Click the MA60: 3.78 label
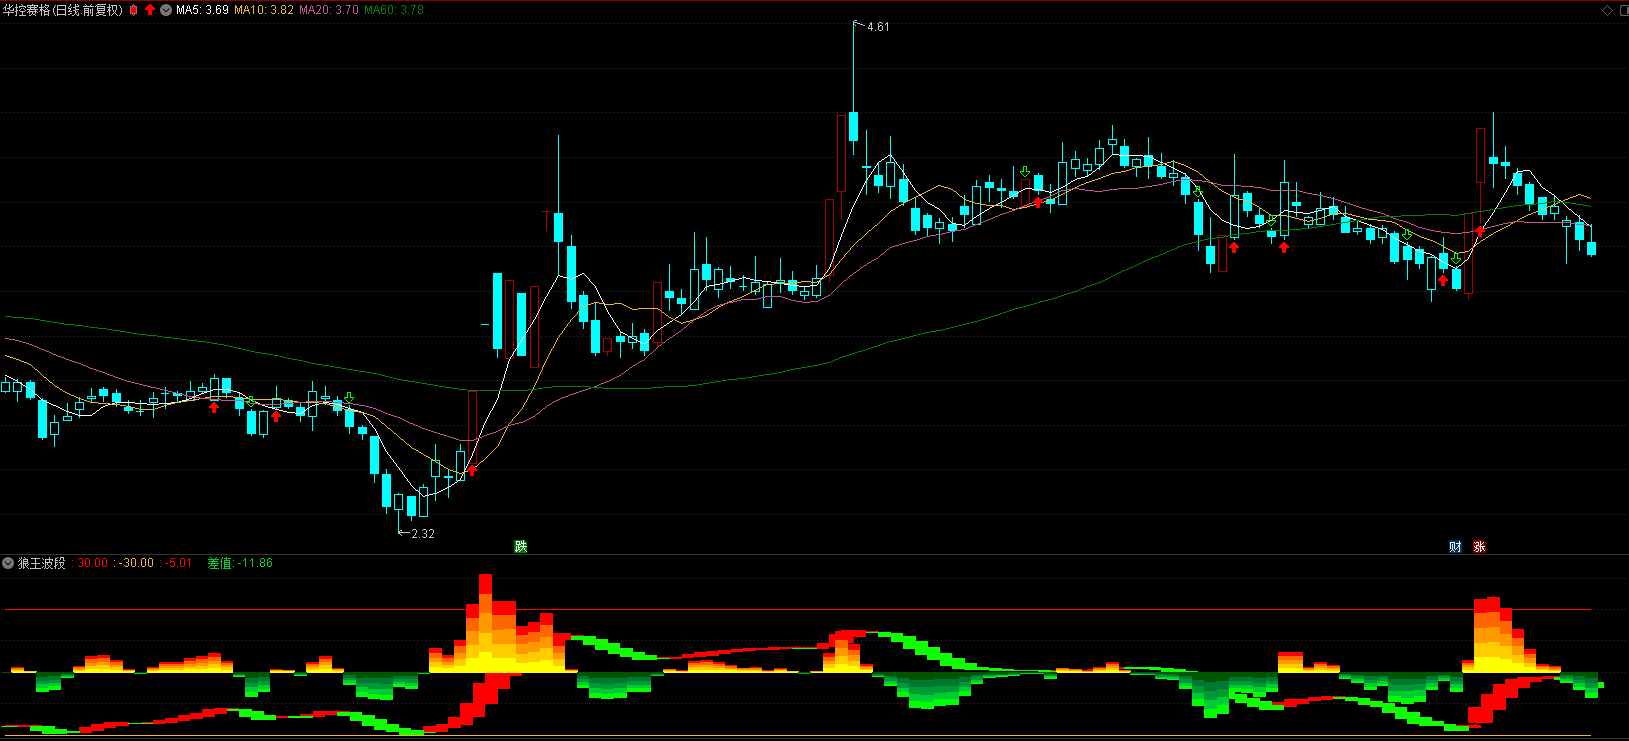The width and height of the screenshot is (1629, 741). pos(394,10)
